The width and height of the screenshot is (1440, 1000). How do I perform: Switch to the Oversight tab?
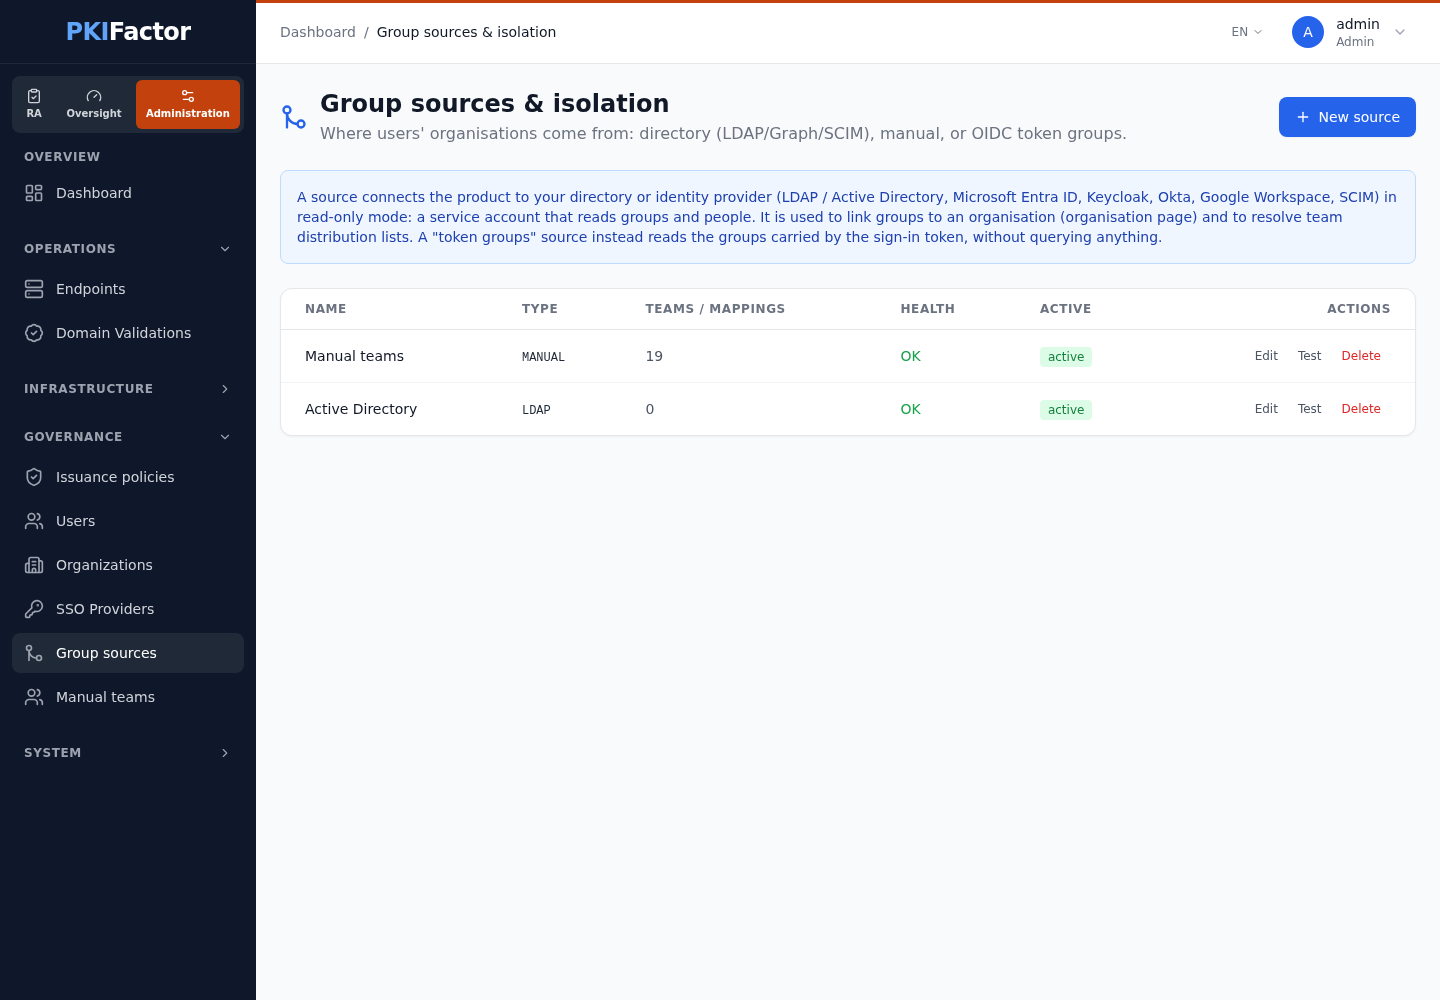[x=94, y=104]
